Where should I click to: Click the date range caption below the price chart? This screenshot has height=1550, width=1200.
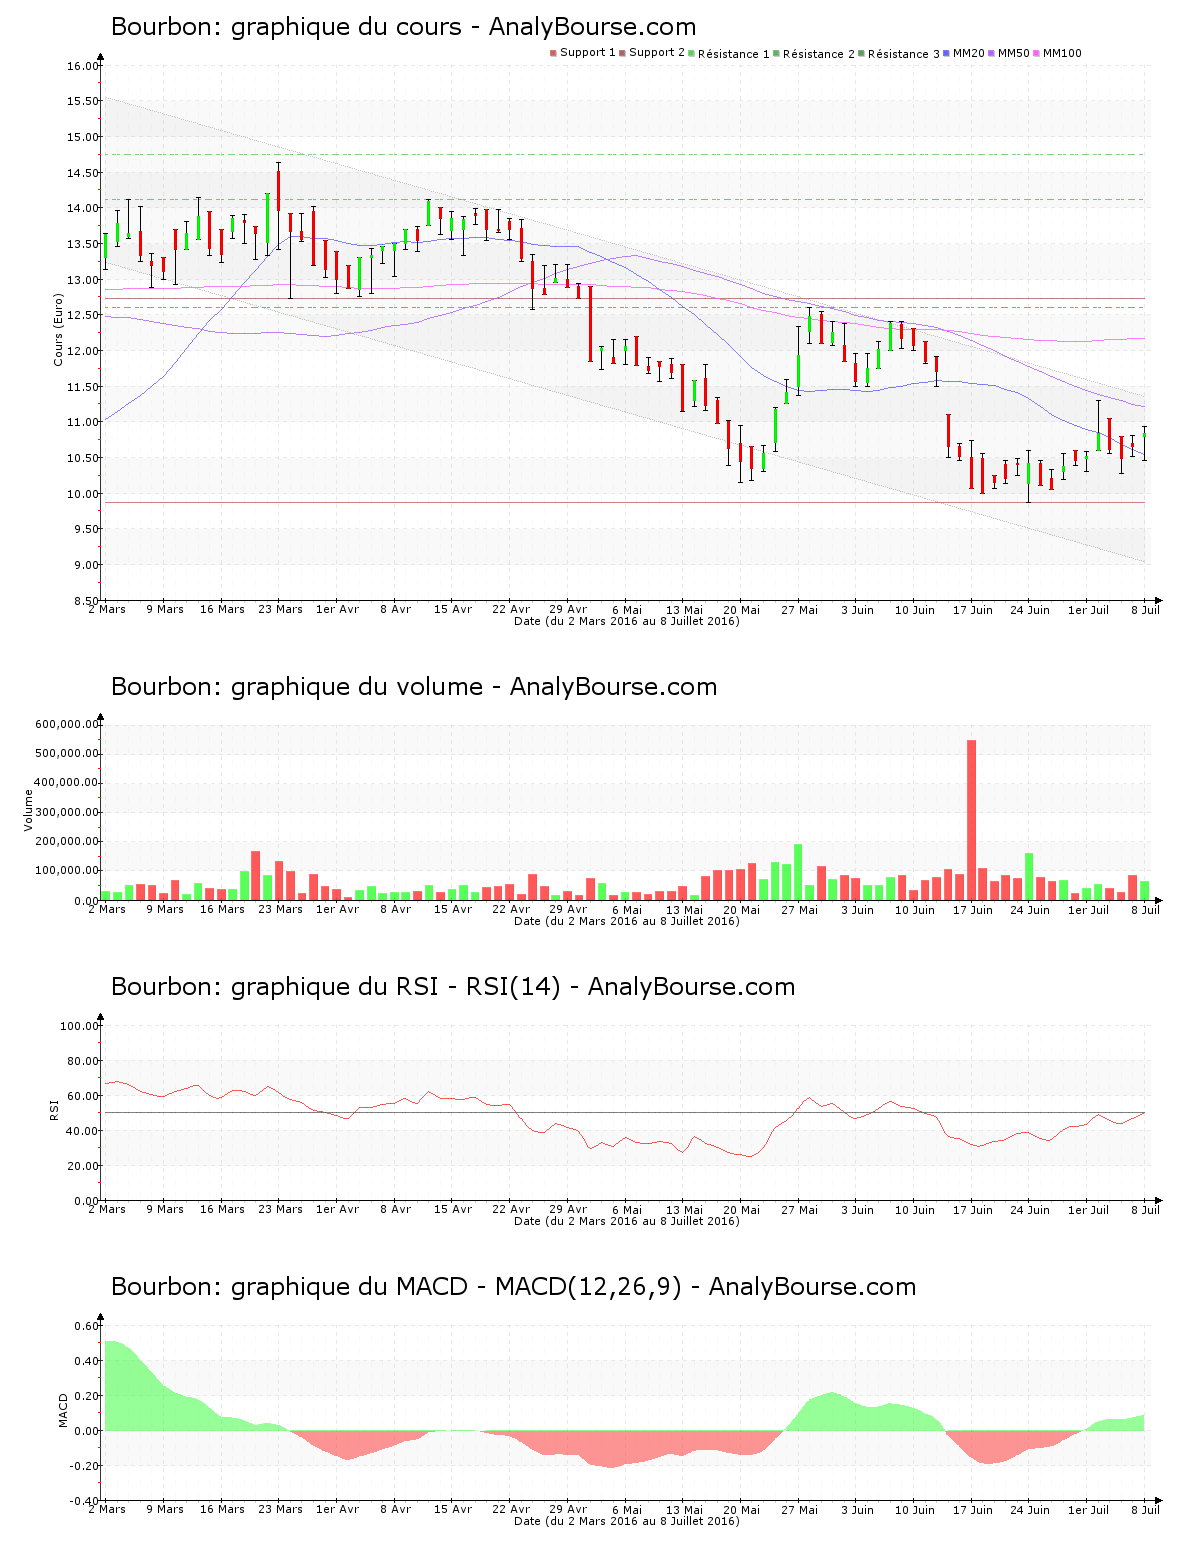pos(627,621)
